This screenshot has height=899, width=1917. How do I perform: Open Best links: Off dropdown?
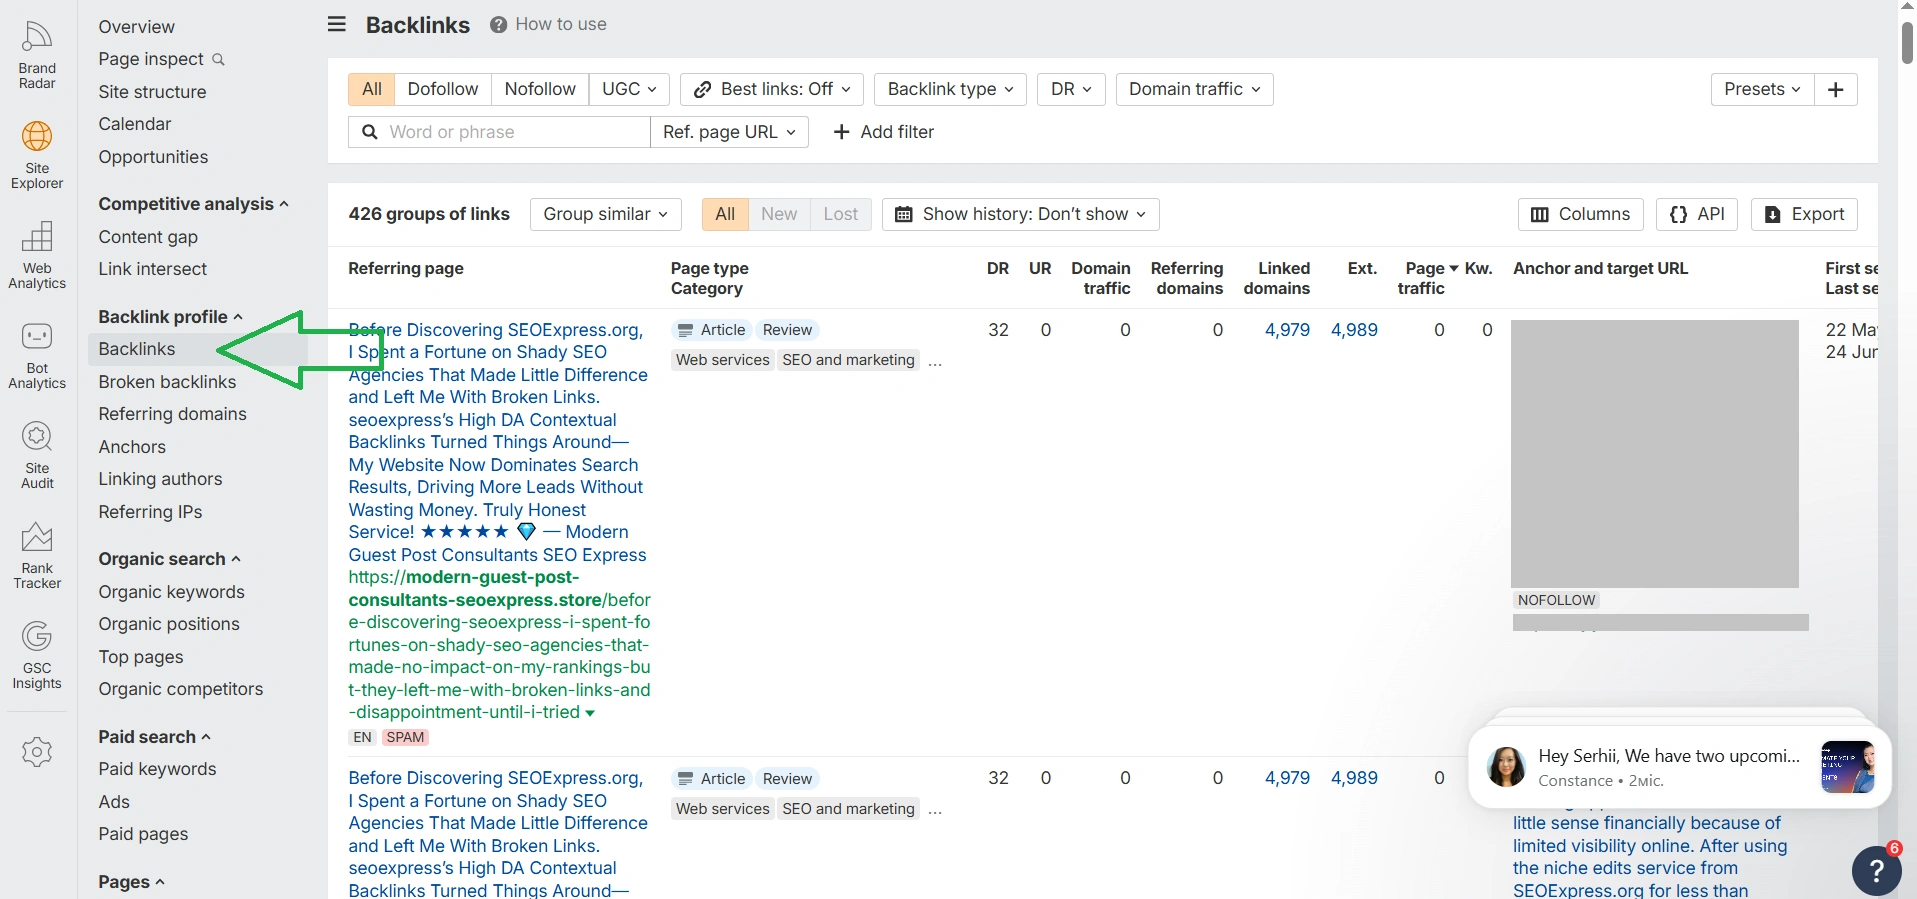[773, 89]
